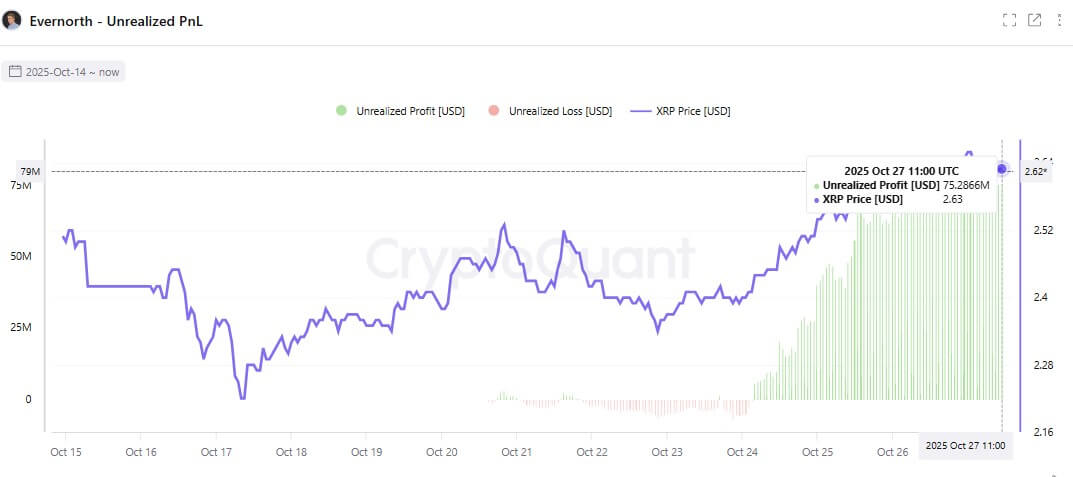Click the 2.62 price axis marker
Image resolution: width=1073 pixels, height=477 pixels.
1035,172
